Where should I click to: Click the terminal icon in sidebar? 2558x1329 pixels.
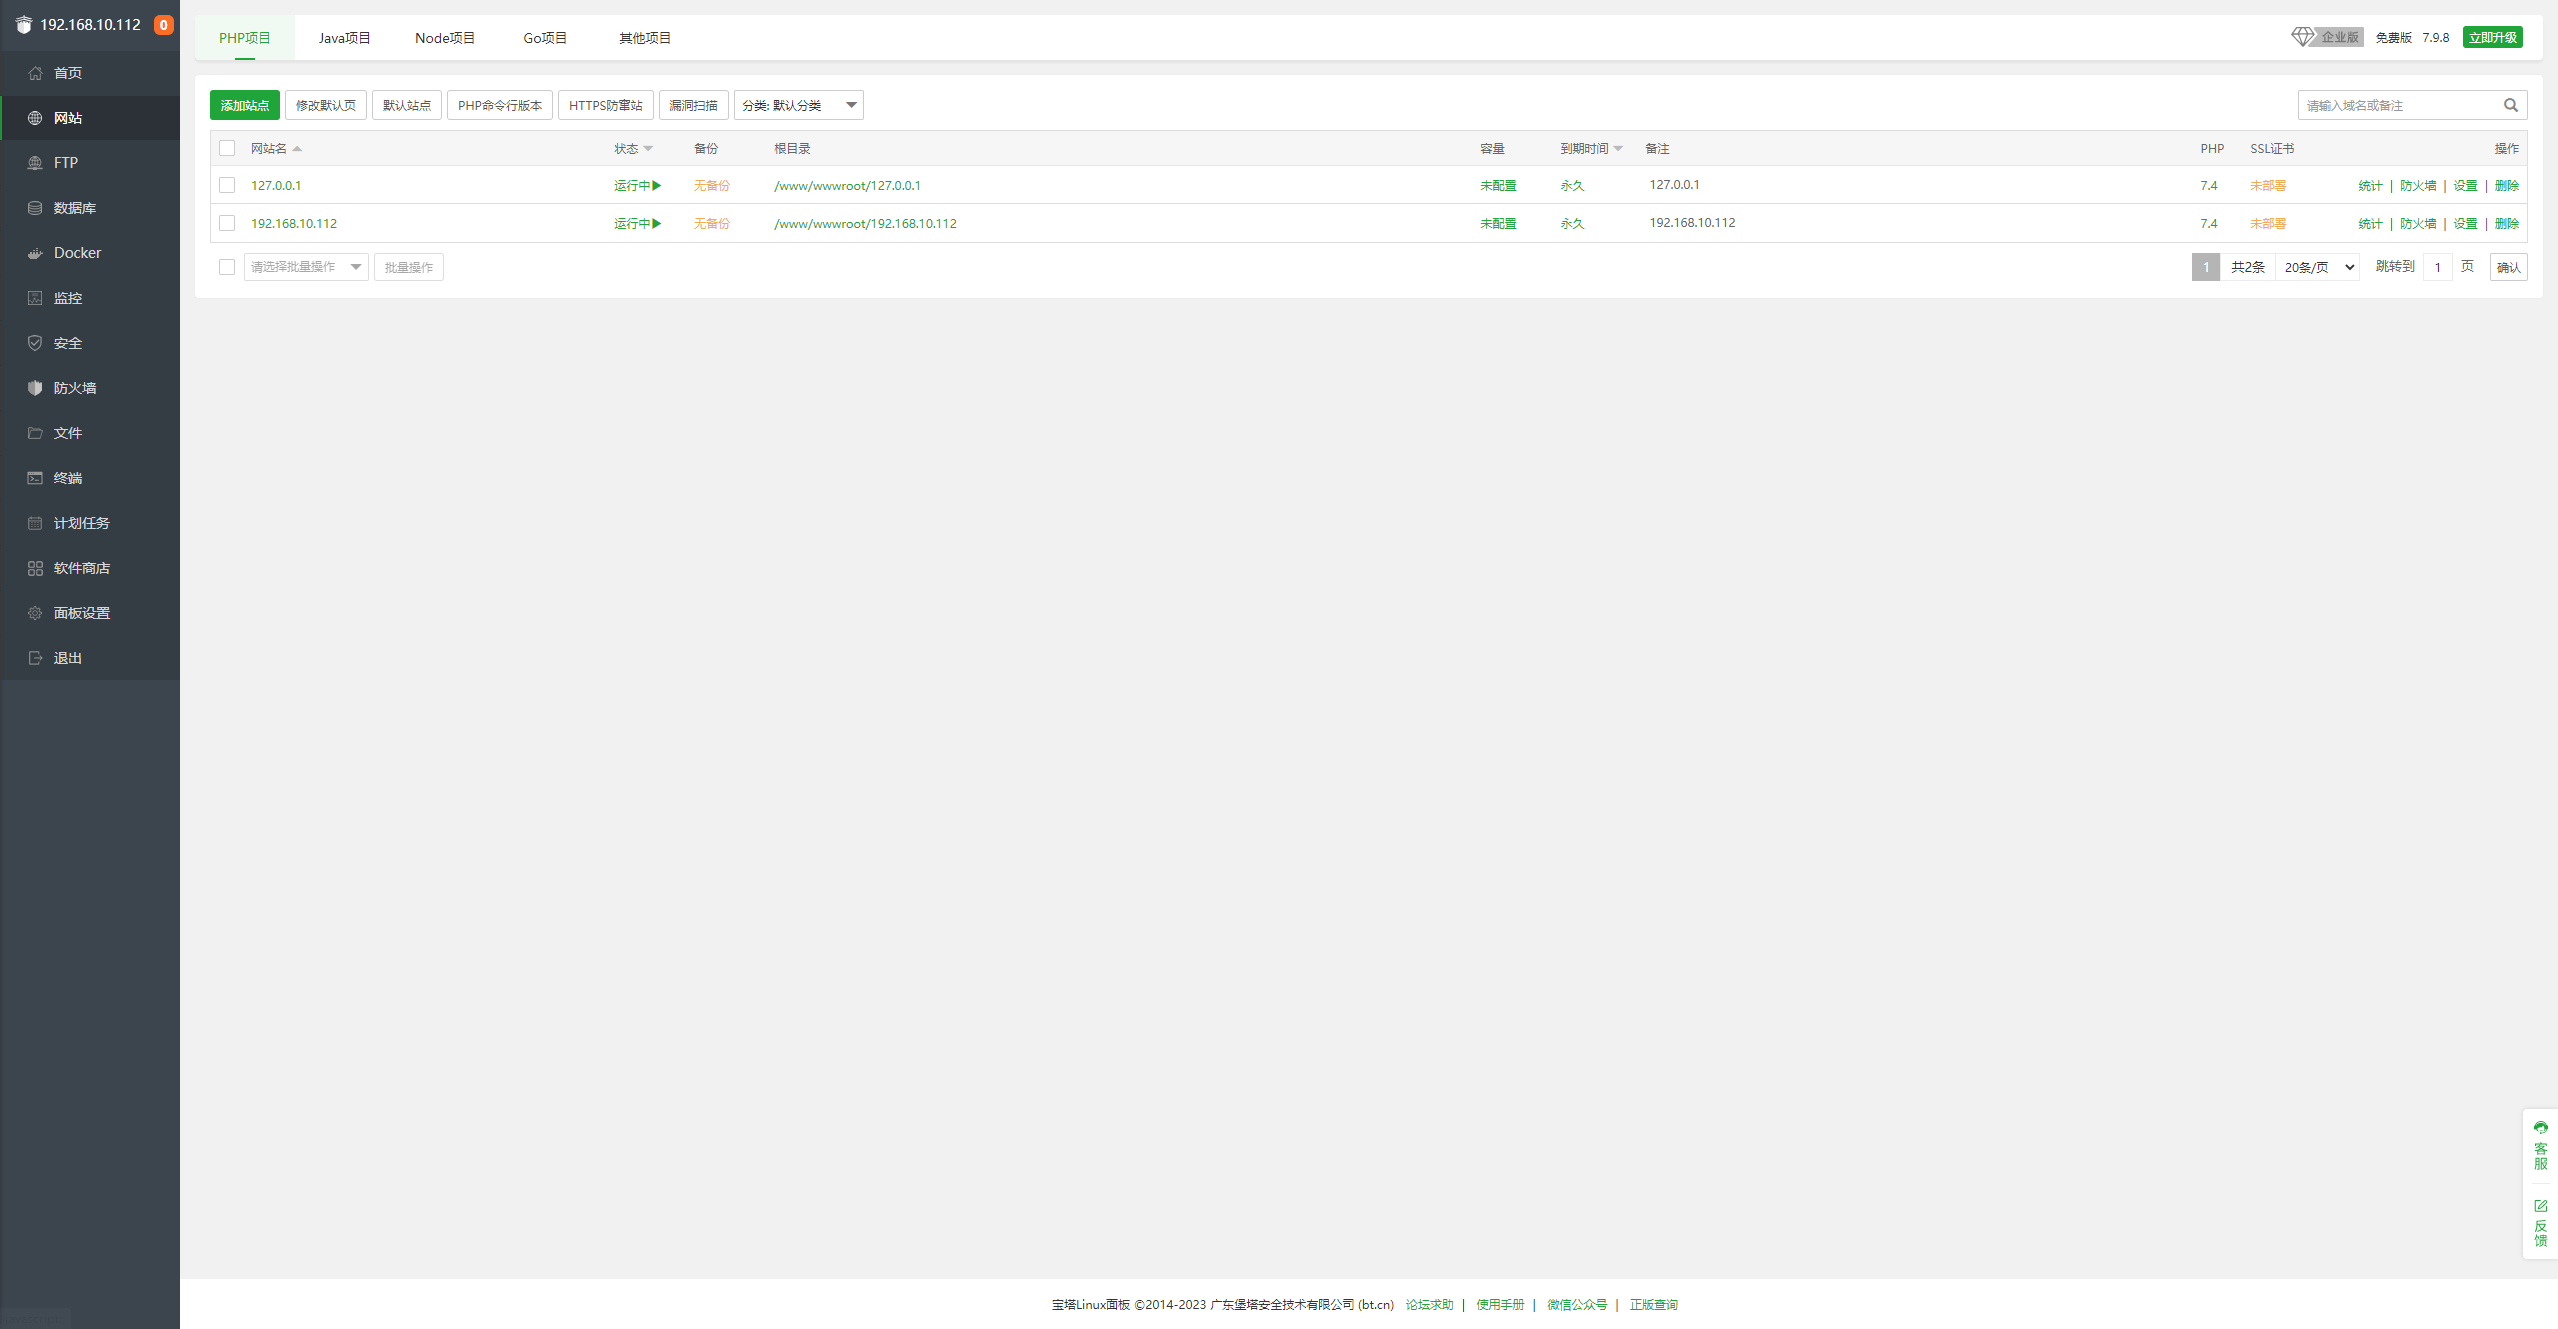pyautogui.click(x=35, y=478)
